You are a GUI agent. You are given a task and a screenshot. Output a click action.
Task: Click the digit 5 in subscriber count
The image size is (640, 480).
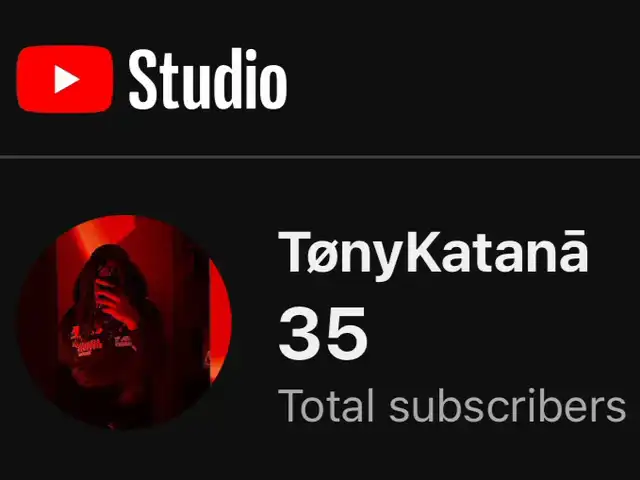click(347, 333)
